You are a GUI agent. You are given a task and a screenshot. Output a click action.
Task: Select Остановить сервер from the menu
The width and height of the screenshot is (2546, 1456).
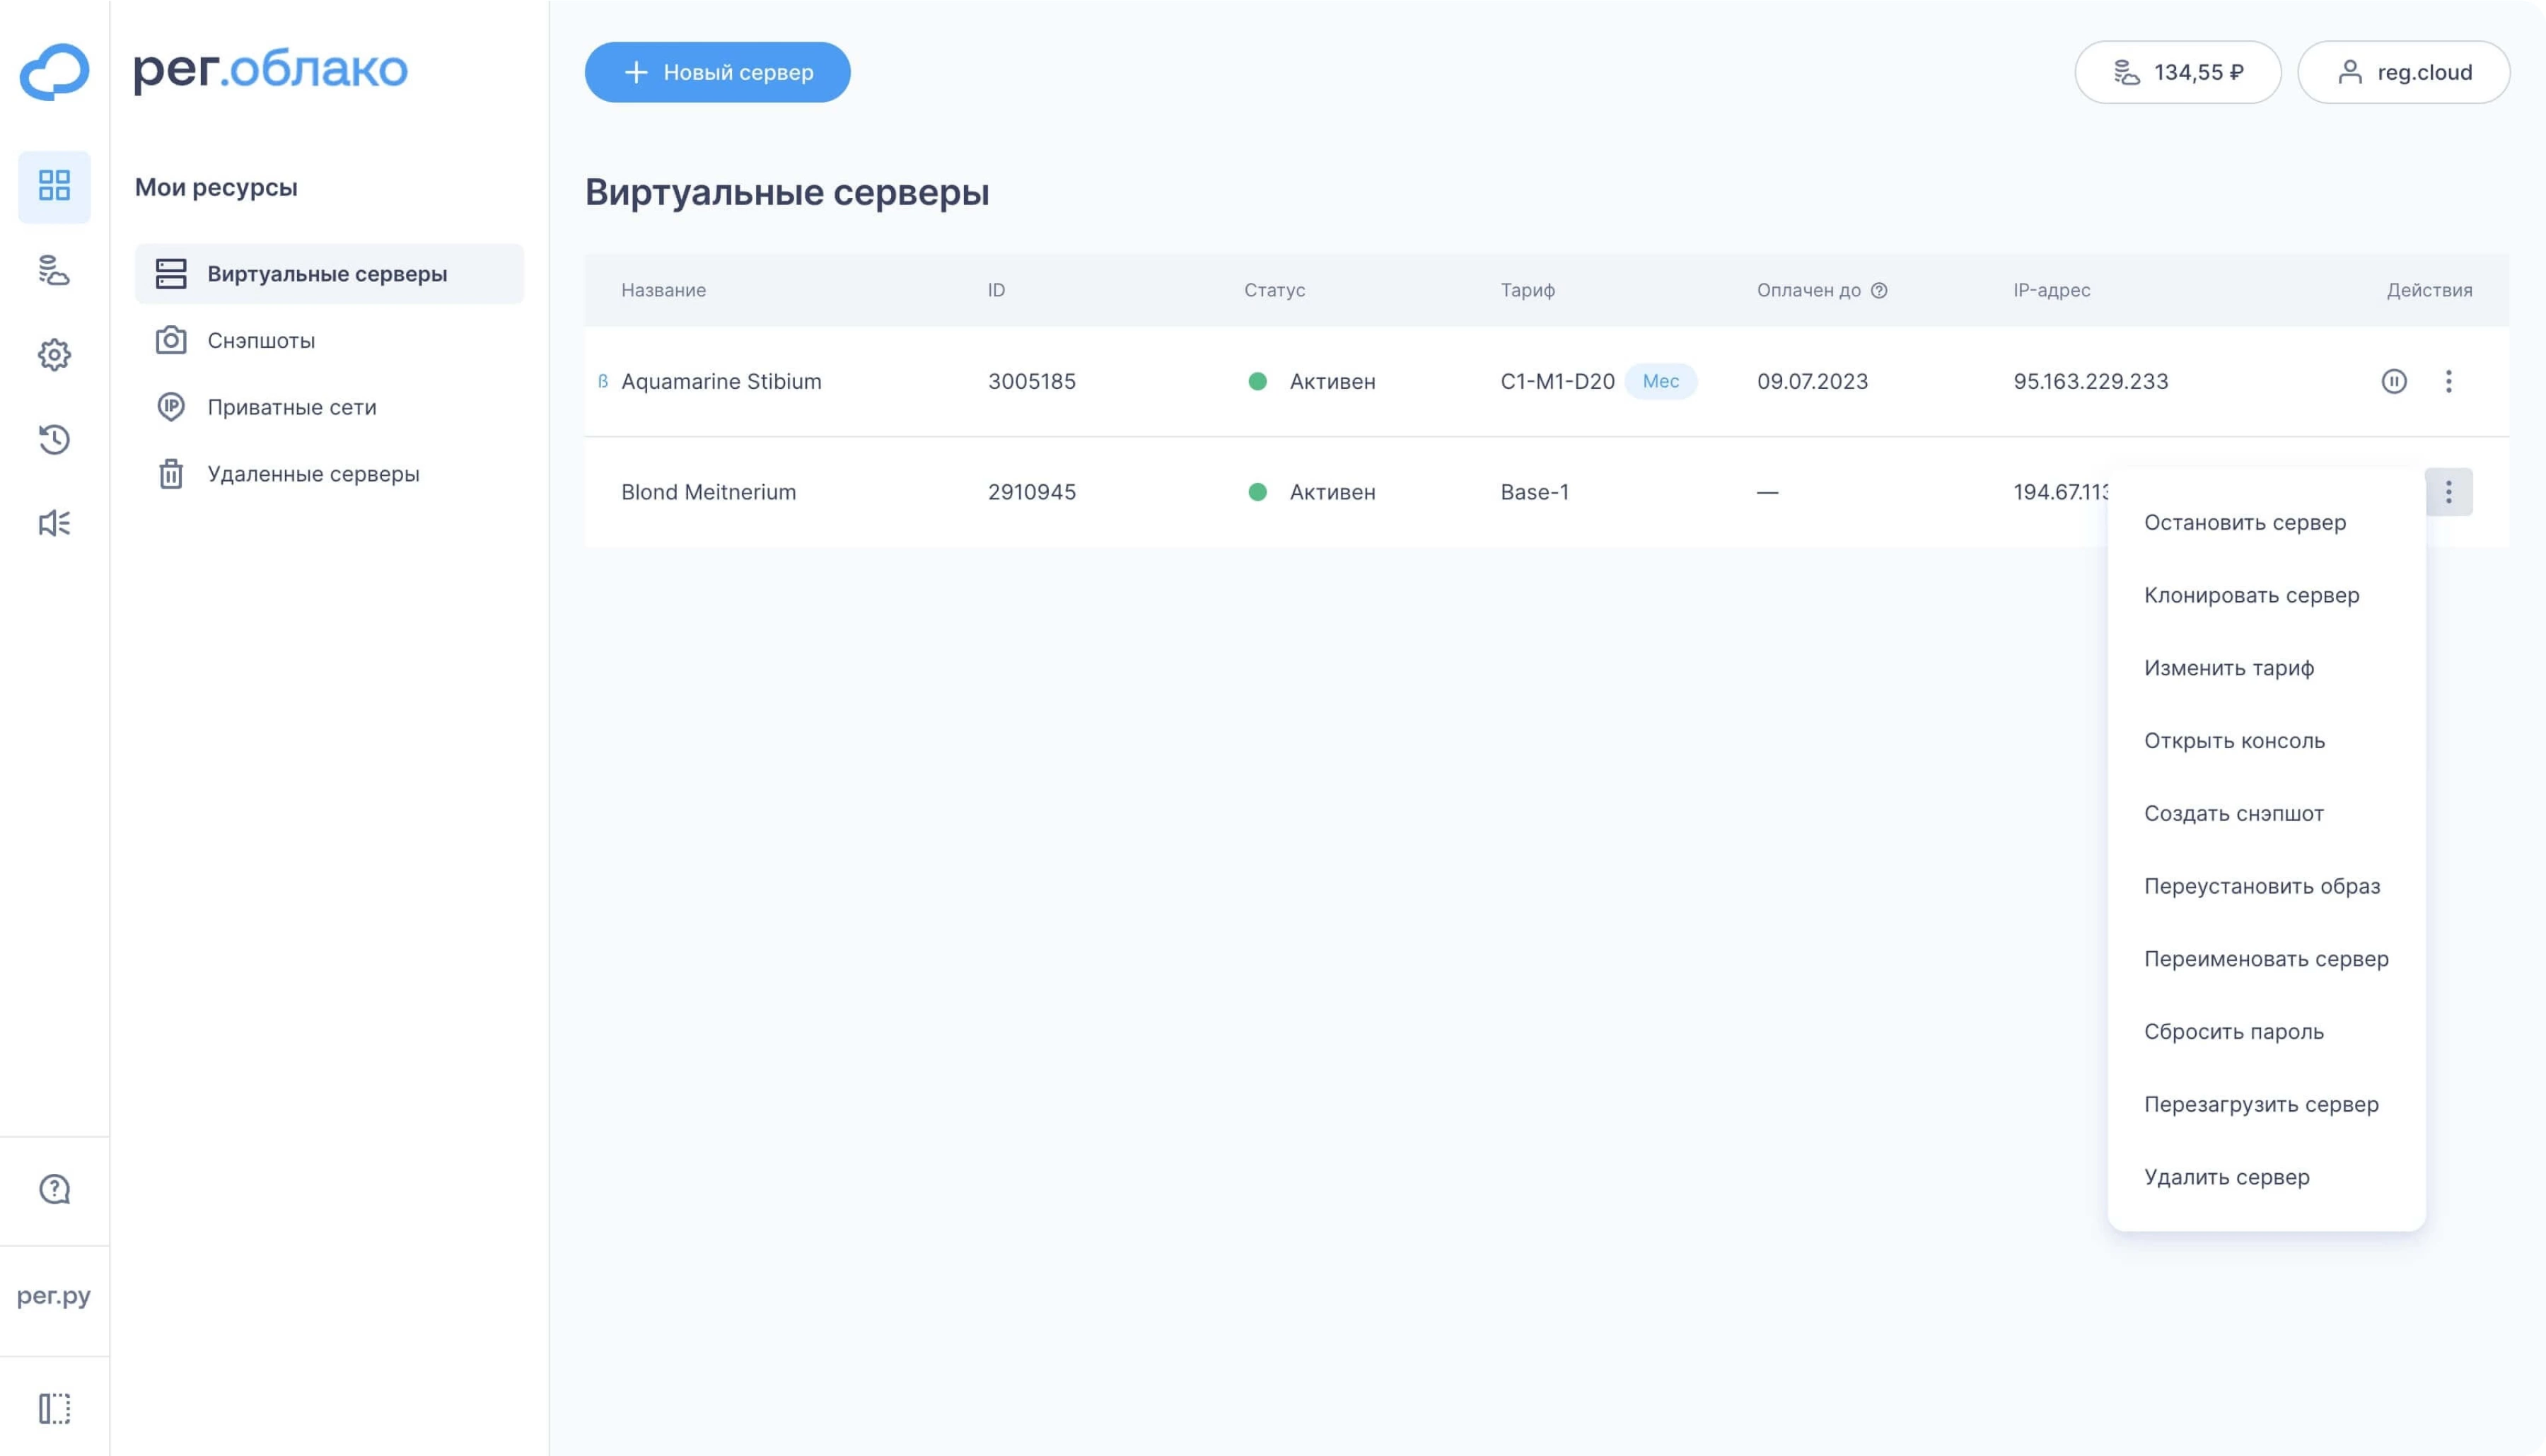pyautogui.click(x=2244, y=523)
